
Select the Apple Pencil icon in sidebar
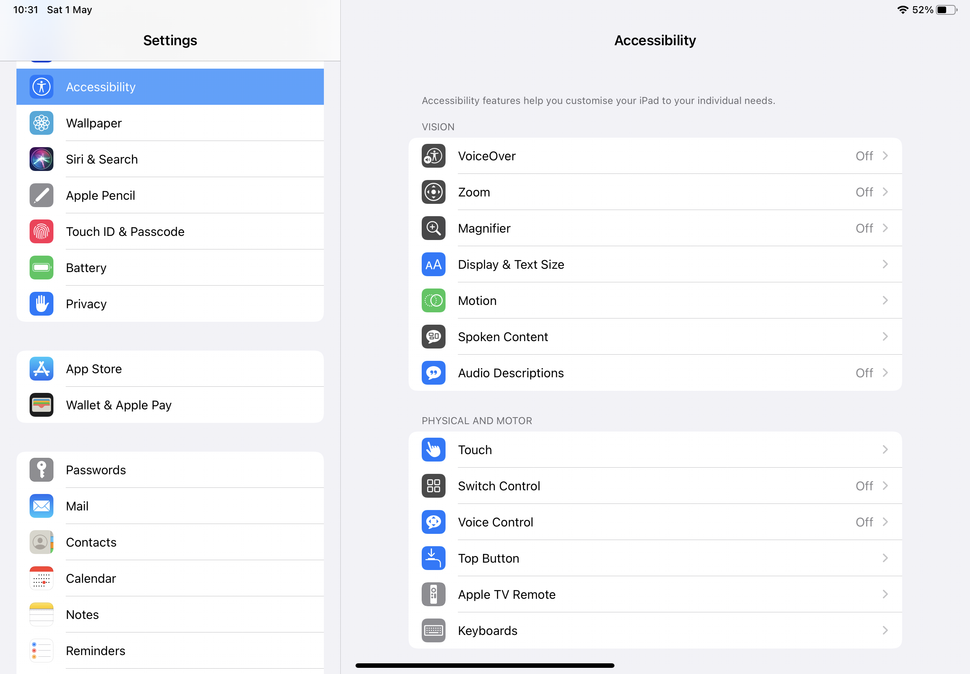point(41,195)
